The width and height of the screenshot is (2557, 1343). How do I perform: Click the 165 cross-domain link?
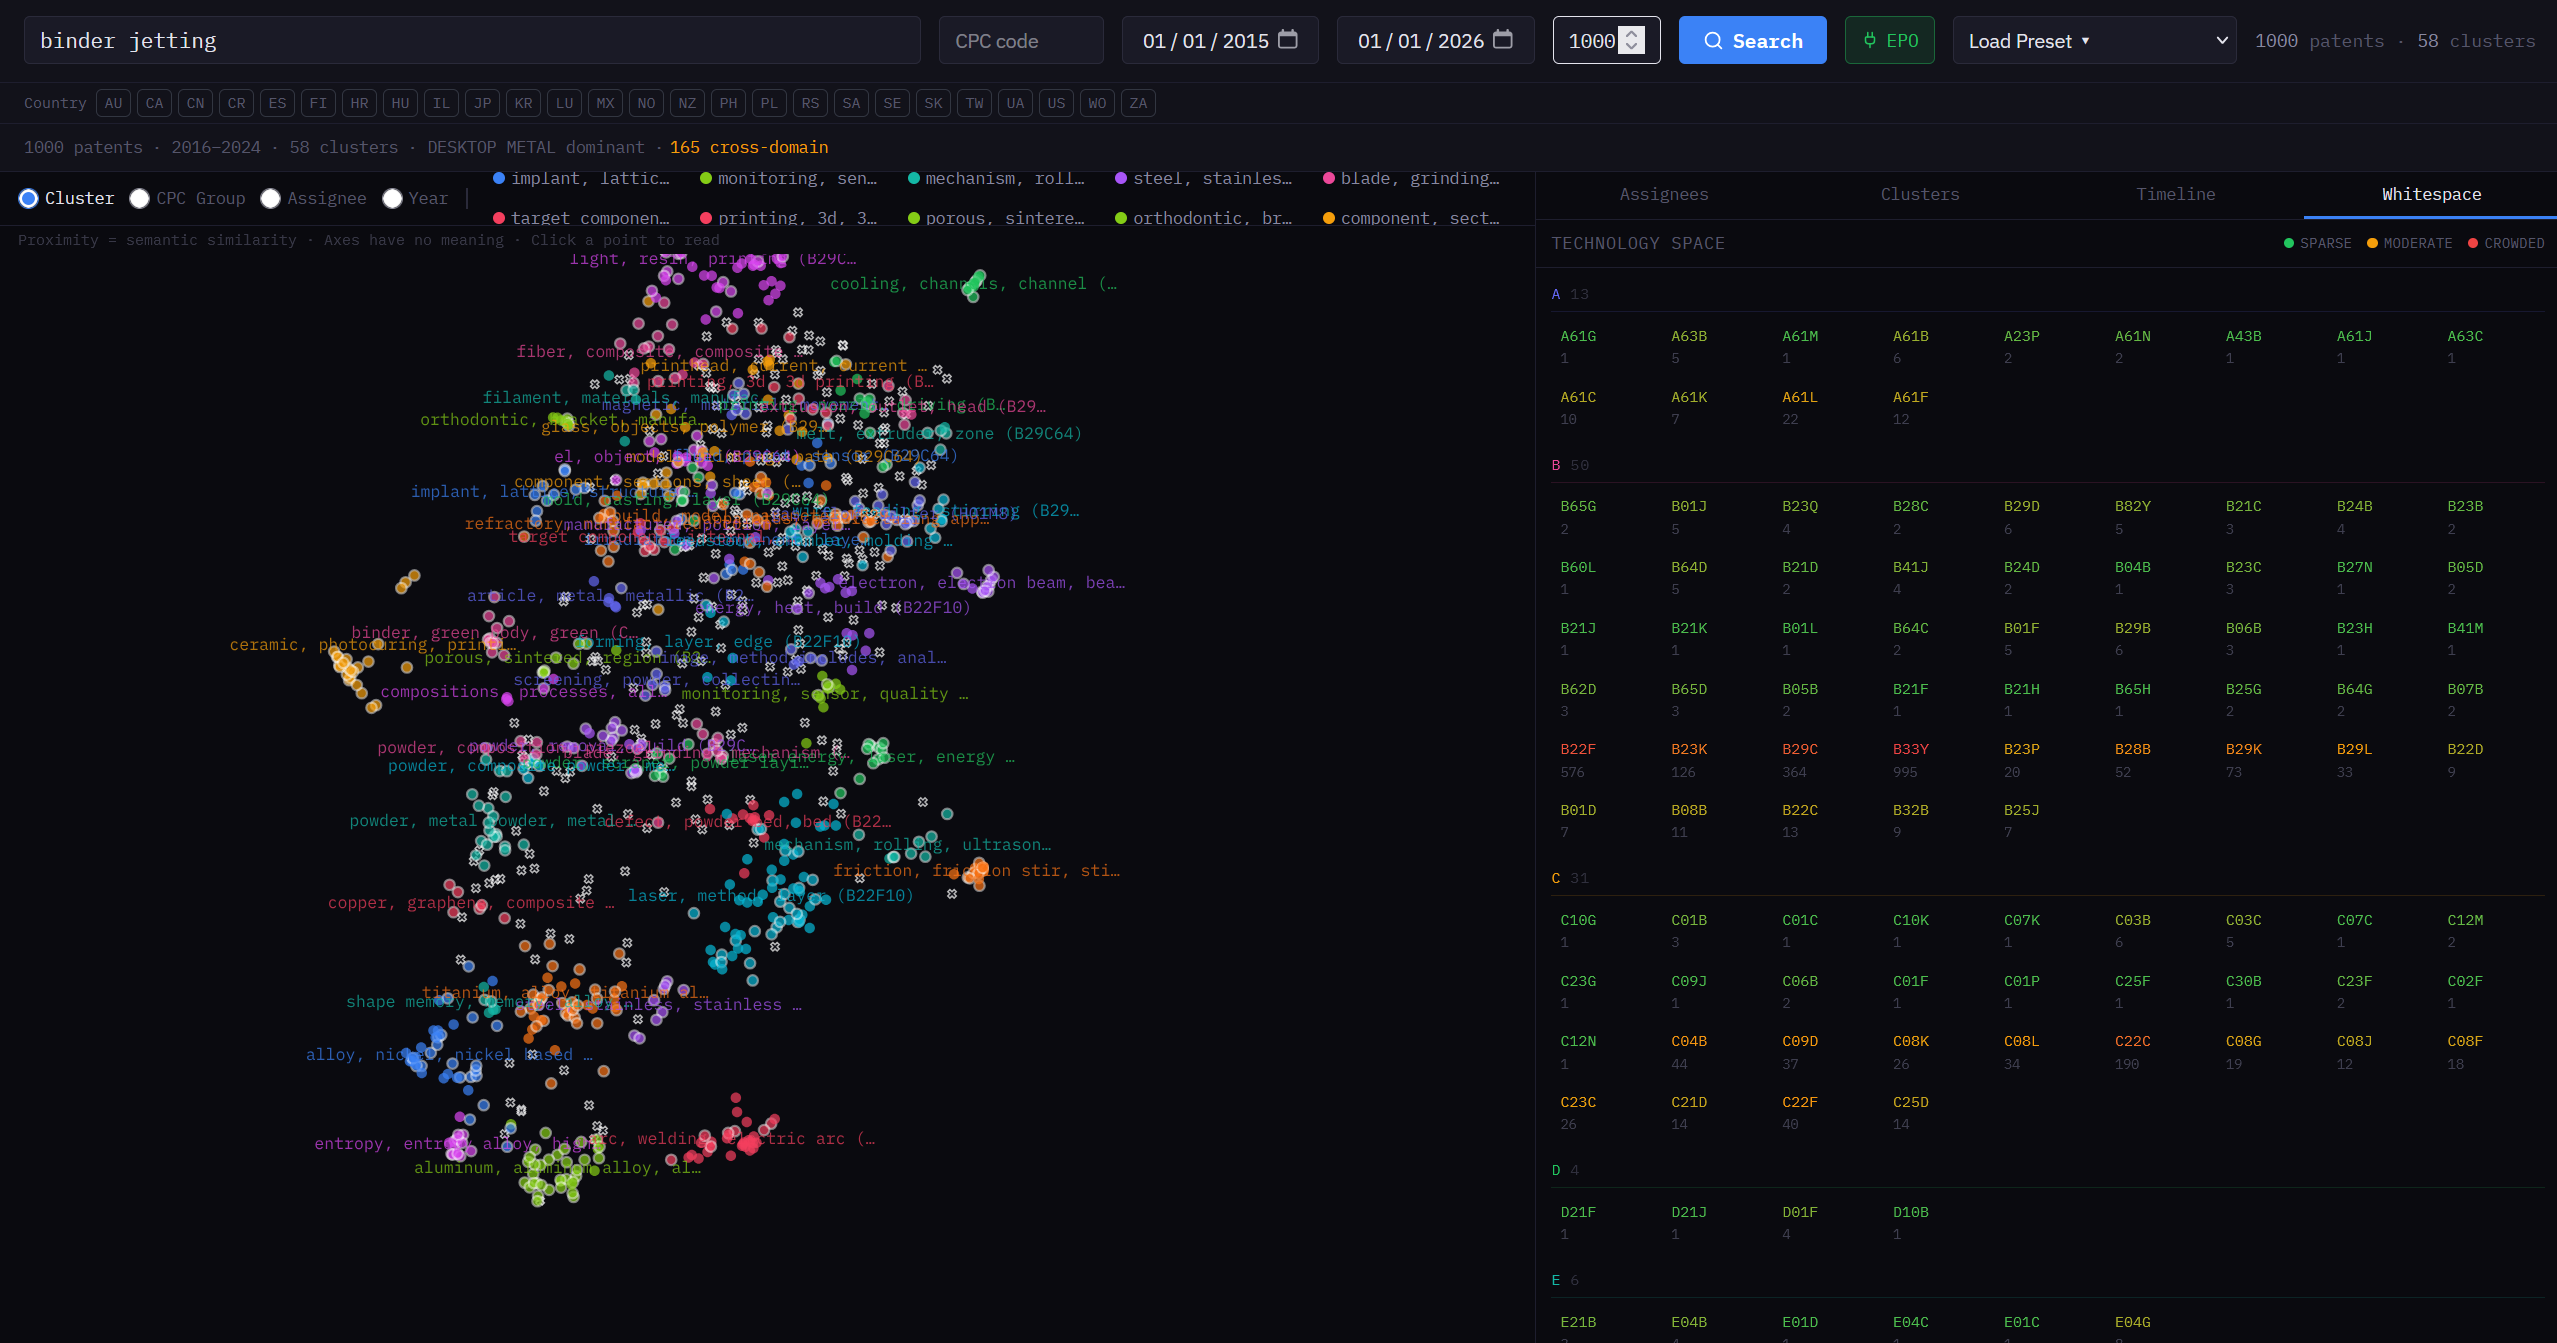[x=749, y=147]
